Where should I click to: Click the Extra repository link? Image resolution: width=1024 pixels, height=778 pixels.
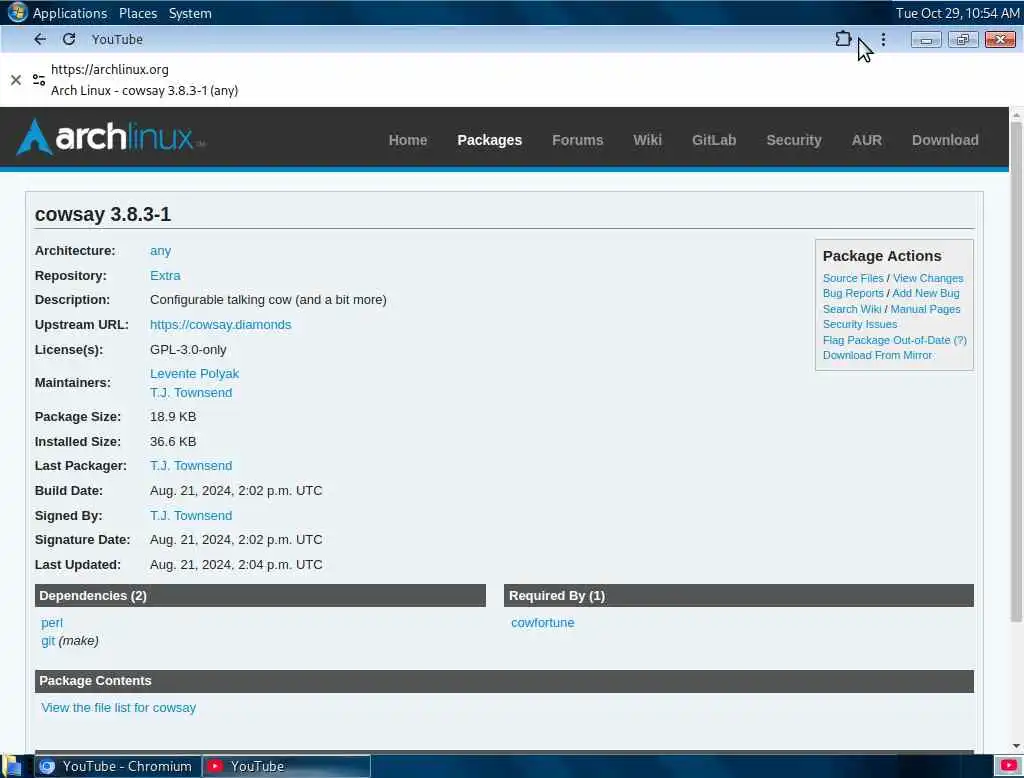click(165, 276)
